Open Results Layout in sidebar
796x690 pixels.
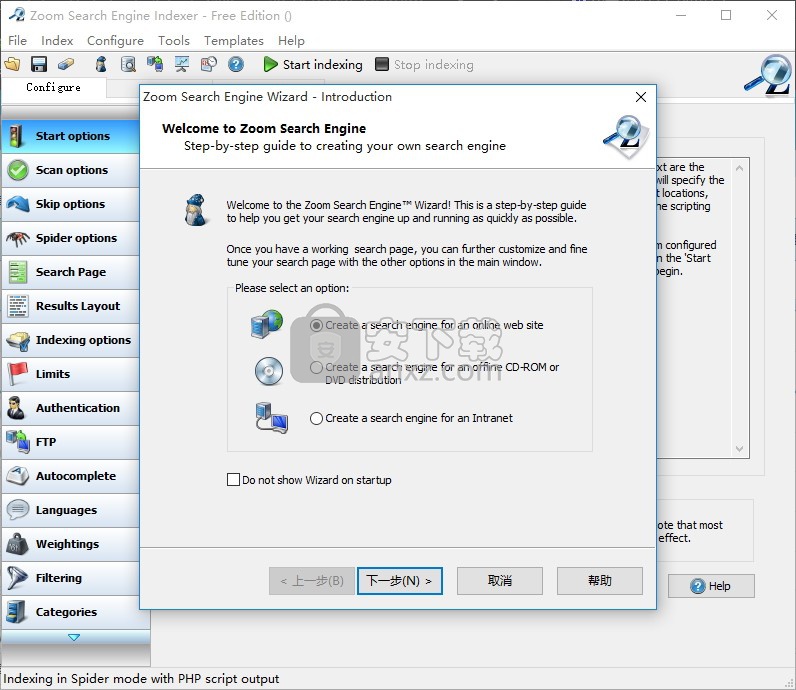[71, 306]
